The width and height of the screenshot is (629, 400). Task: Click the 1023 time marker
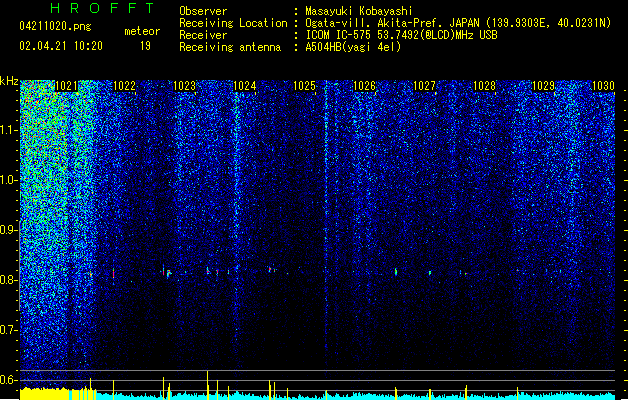click(185, 86)
